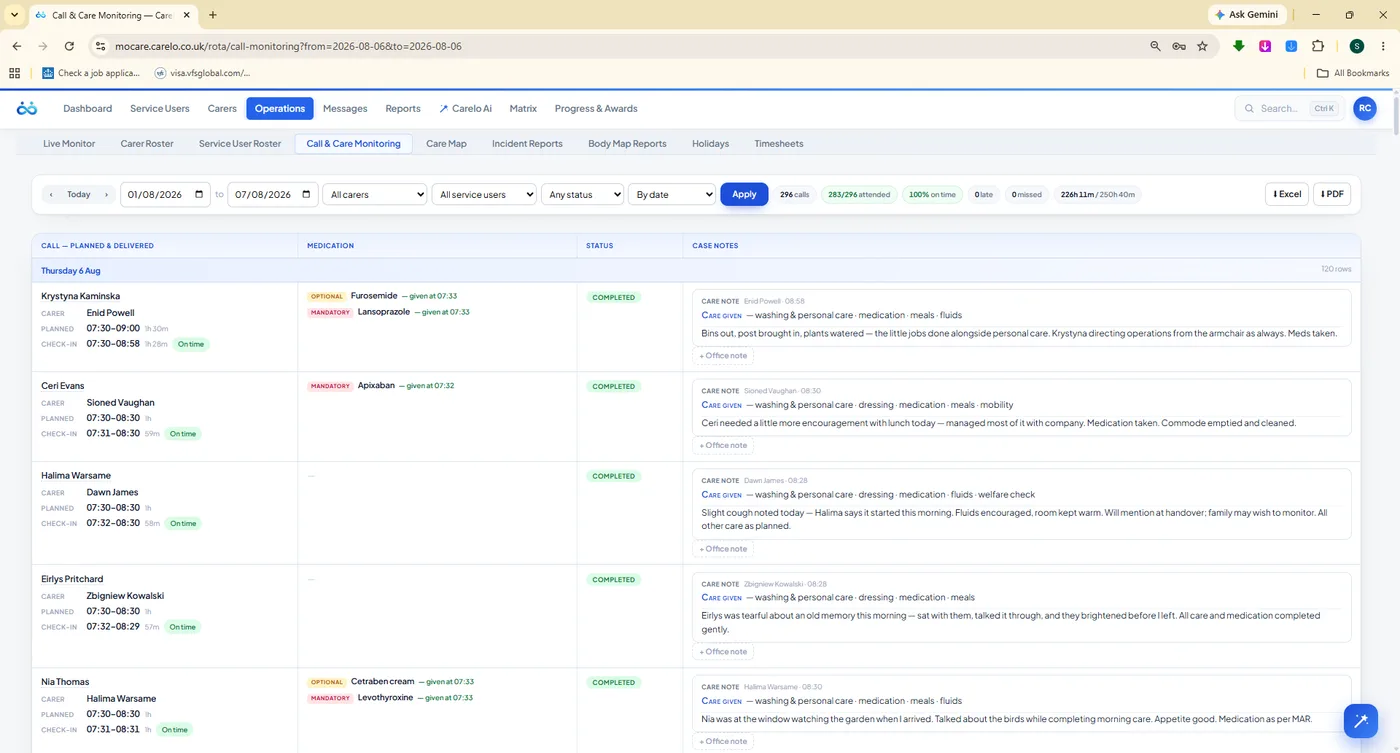Open the Matrix menu item
This screenshot has height=753, width=1400.
coord(523,108)
